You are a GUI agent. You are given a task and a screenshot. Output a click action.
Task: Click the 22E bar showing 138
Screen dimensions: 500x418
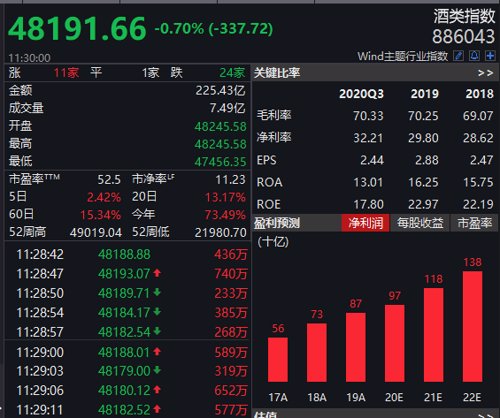[x=472, y=327]
